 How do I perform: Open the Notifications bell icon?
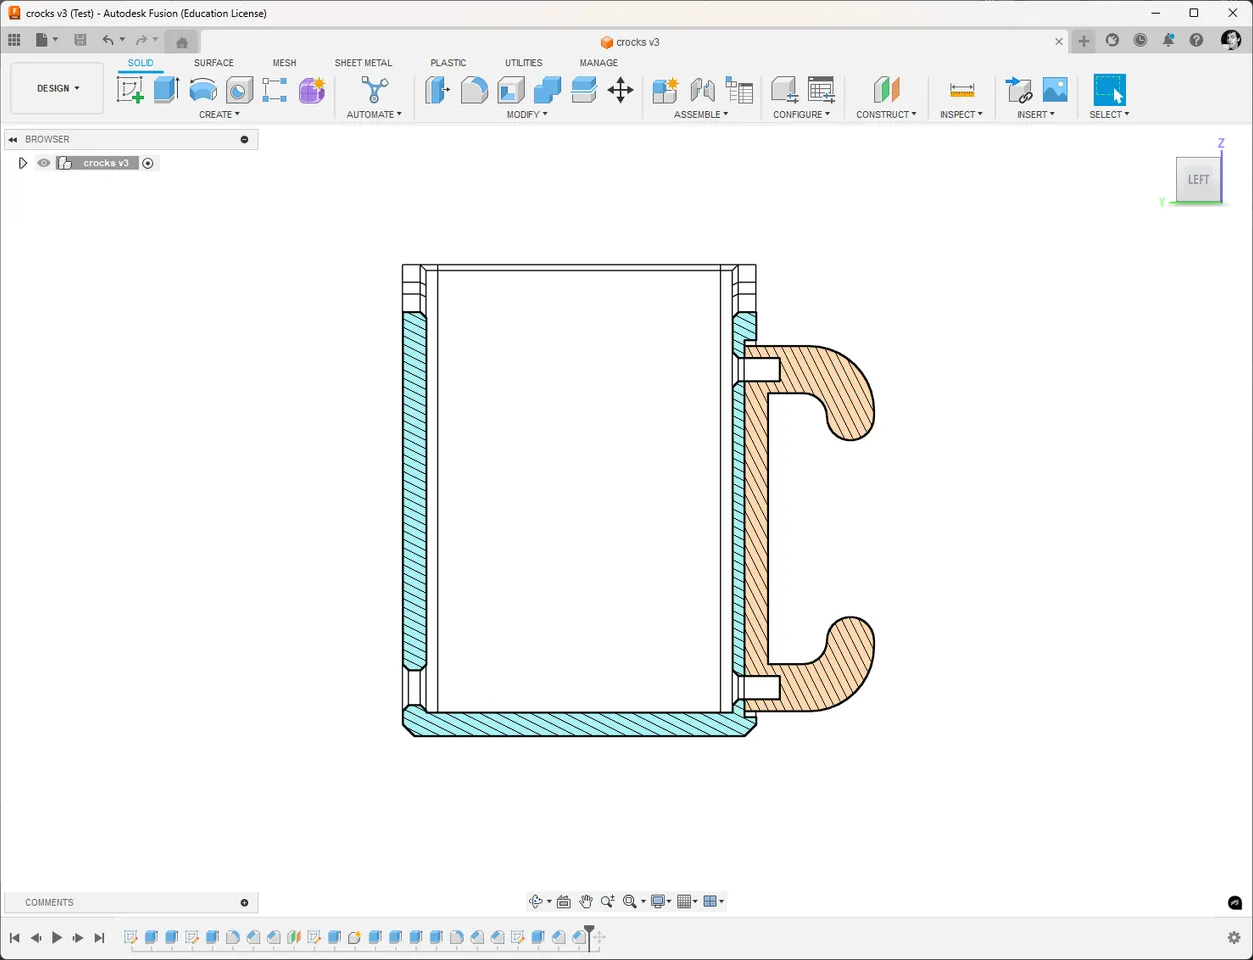click(1168, 40)
